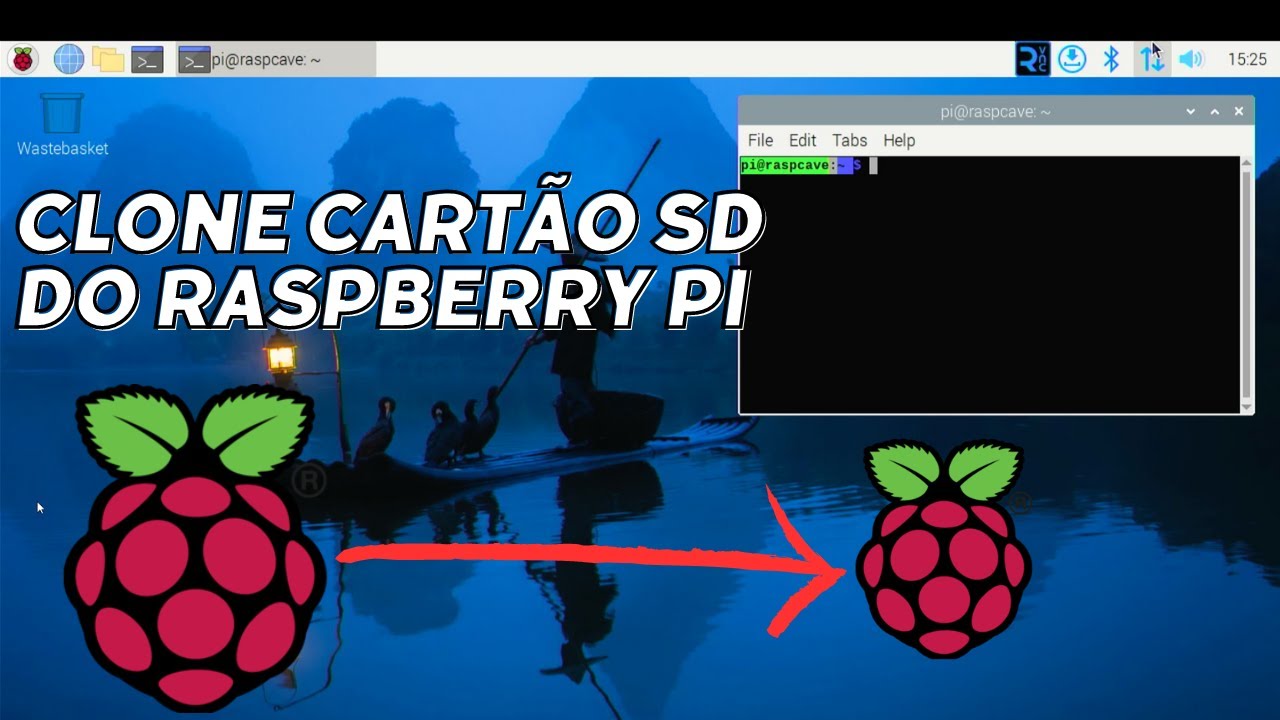Screen dimensions: 1280x720
Task: Maximize the terminal window
Action: [x=1215, y=112]
